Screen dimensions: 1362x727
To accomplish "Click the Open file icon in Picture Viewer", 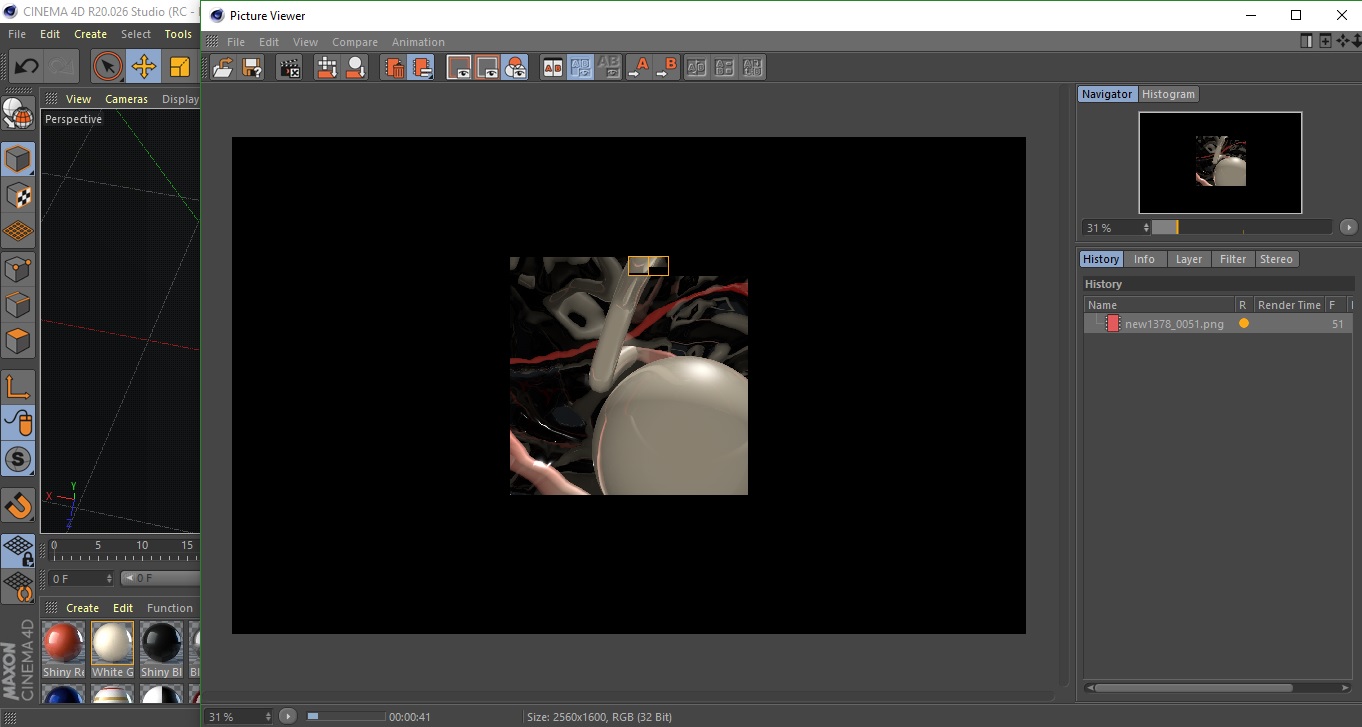I will point(224,68).
